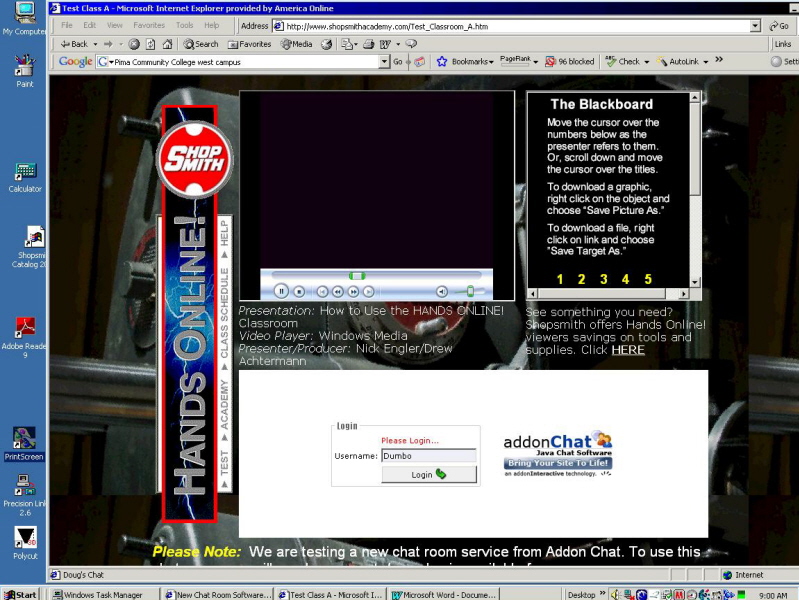The width and height of the screenshot is (799, 600).
Task: Click the CLASS SCHEDULE sidebar tab
Action: [224, 313]
